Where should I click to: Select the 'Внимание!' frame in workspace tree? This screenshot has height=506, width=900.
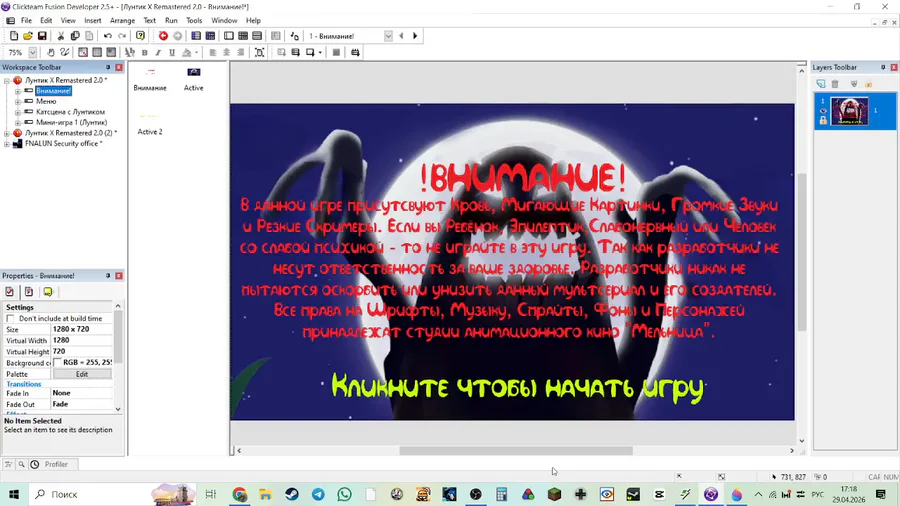pos(53,91)
